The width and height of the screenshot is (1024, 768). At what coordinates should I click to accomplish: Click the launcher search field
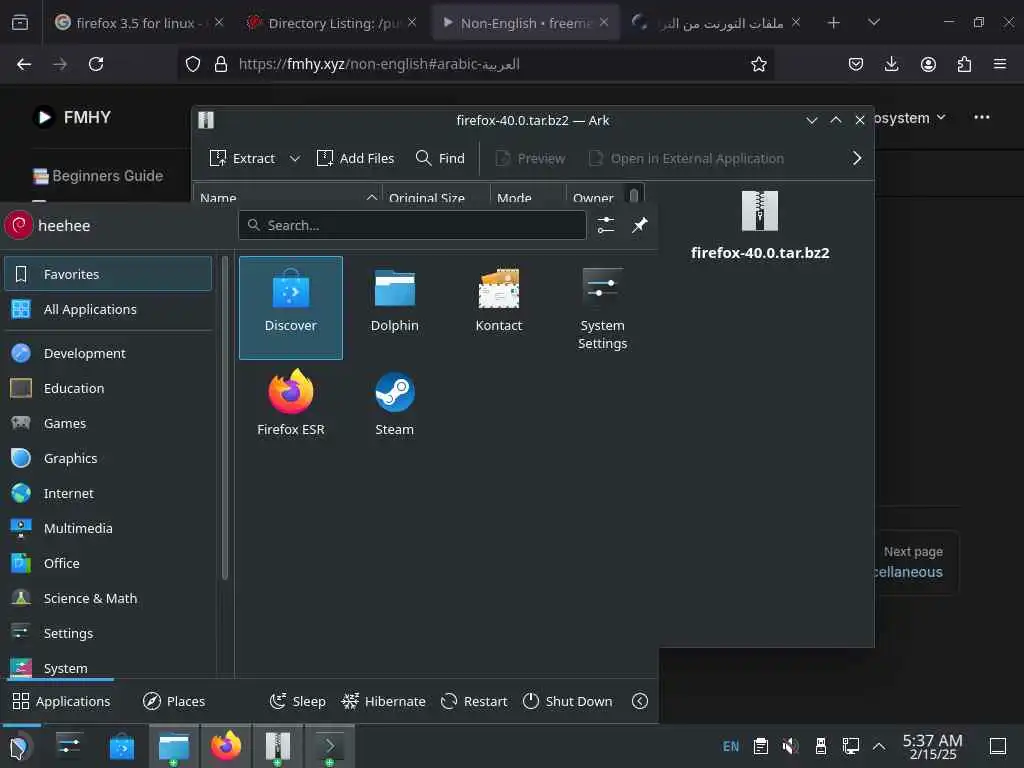412,225
